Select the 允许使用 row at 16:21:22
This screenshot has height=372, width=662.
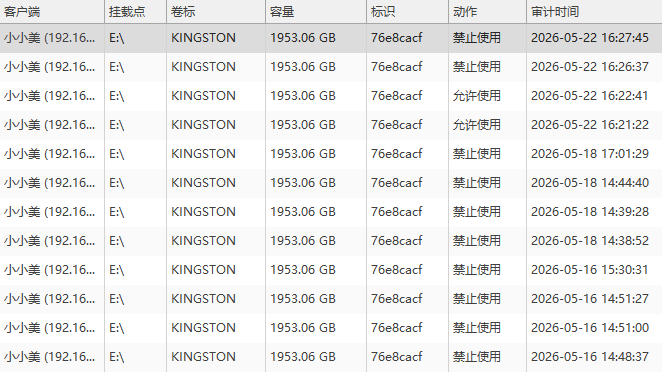click(331, 125)
